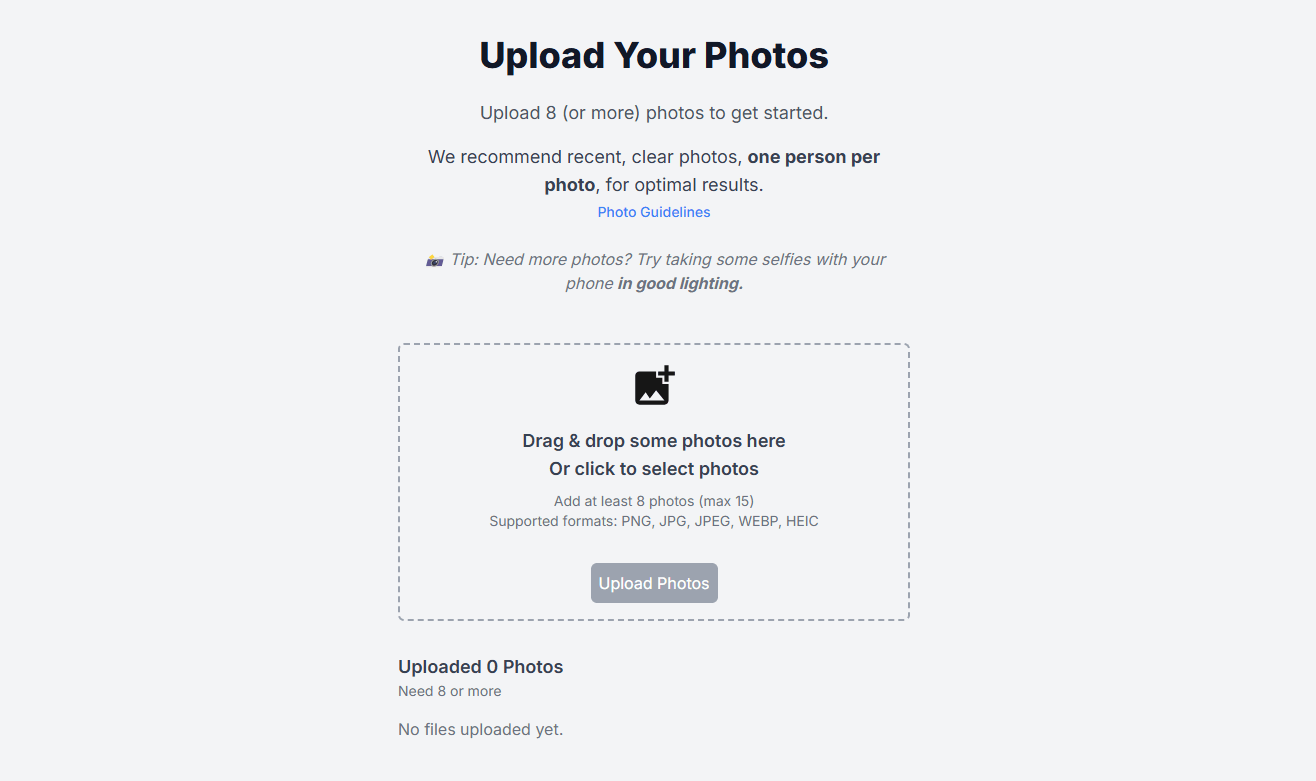Open the Photo Guidelines link
This screenshot has height=781, width=1316.
pos(654,212)
